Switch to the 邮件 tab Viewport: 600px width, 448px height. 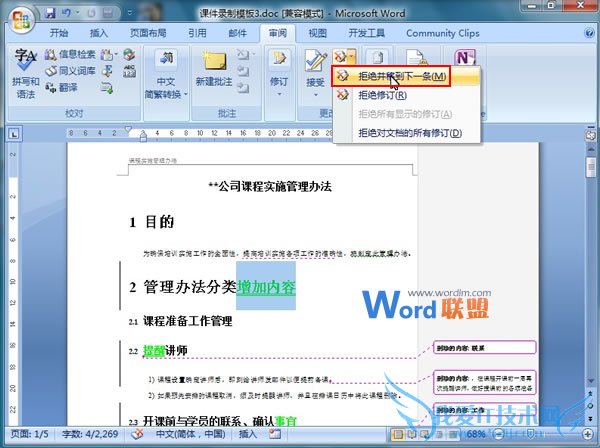pos(238,33)
